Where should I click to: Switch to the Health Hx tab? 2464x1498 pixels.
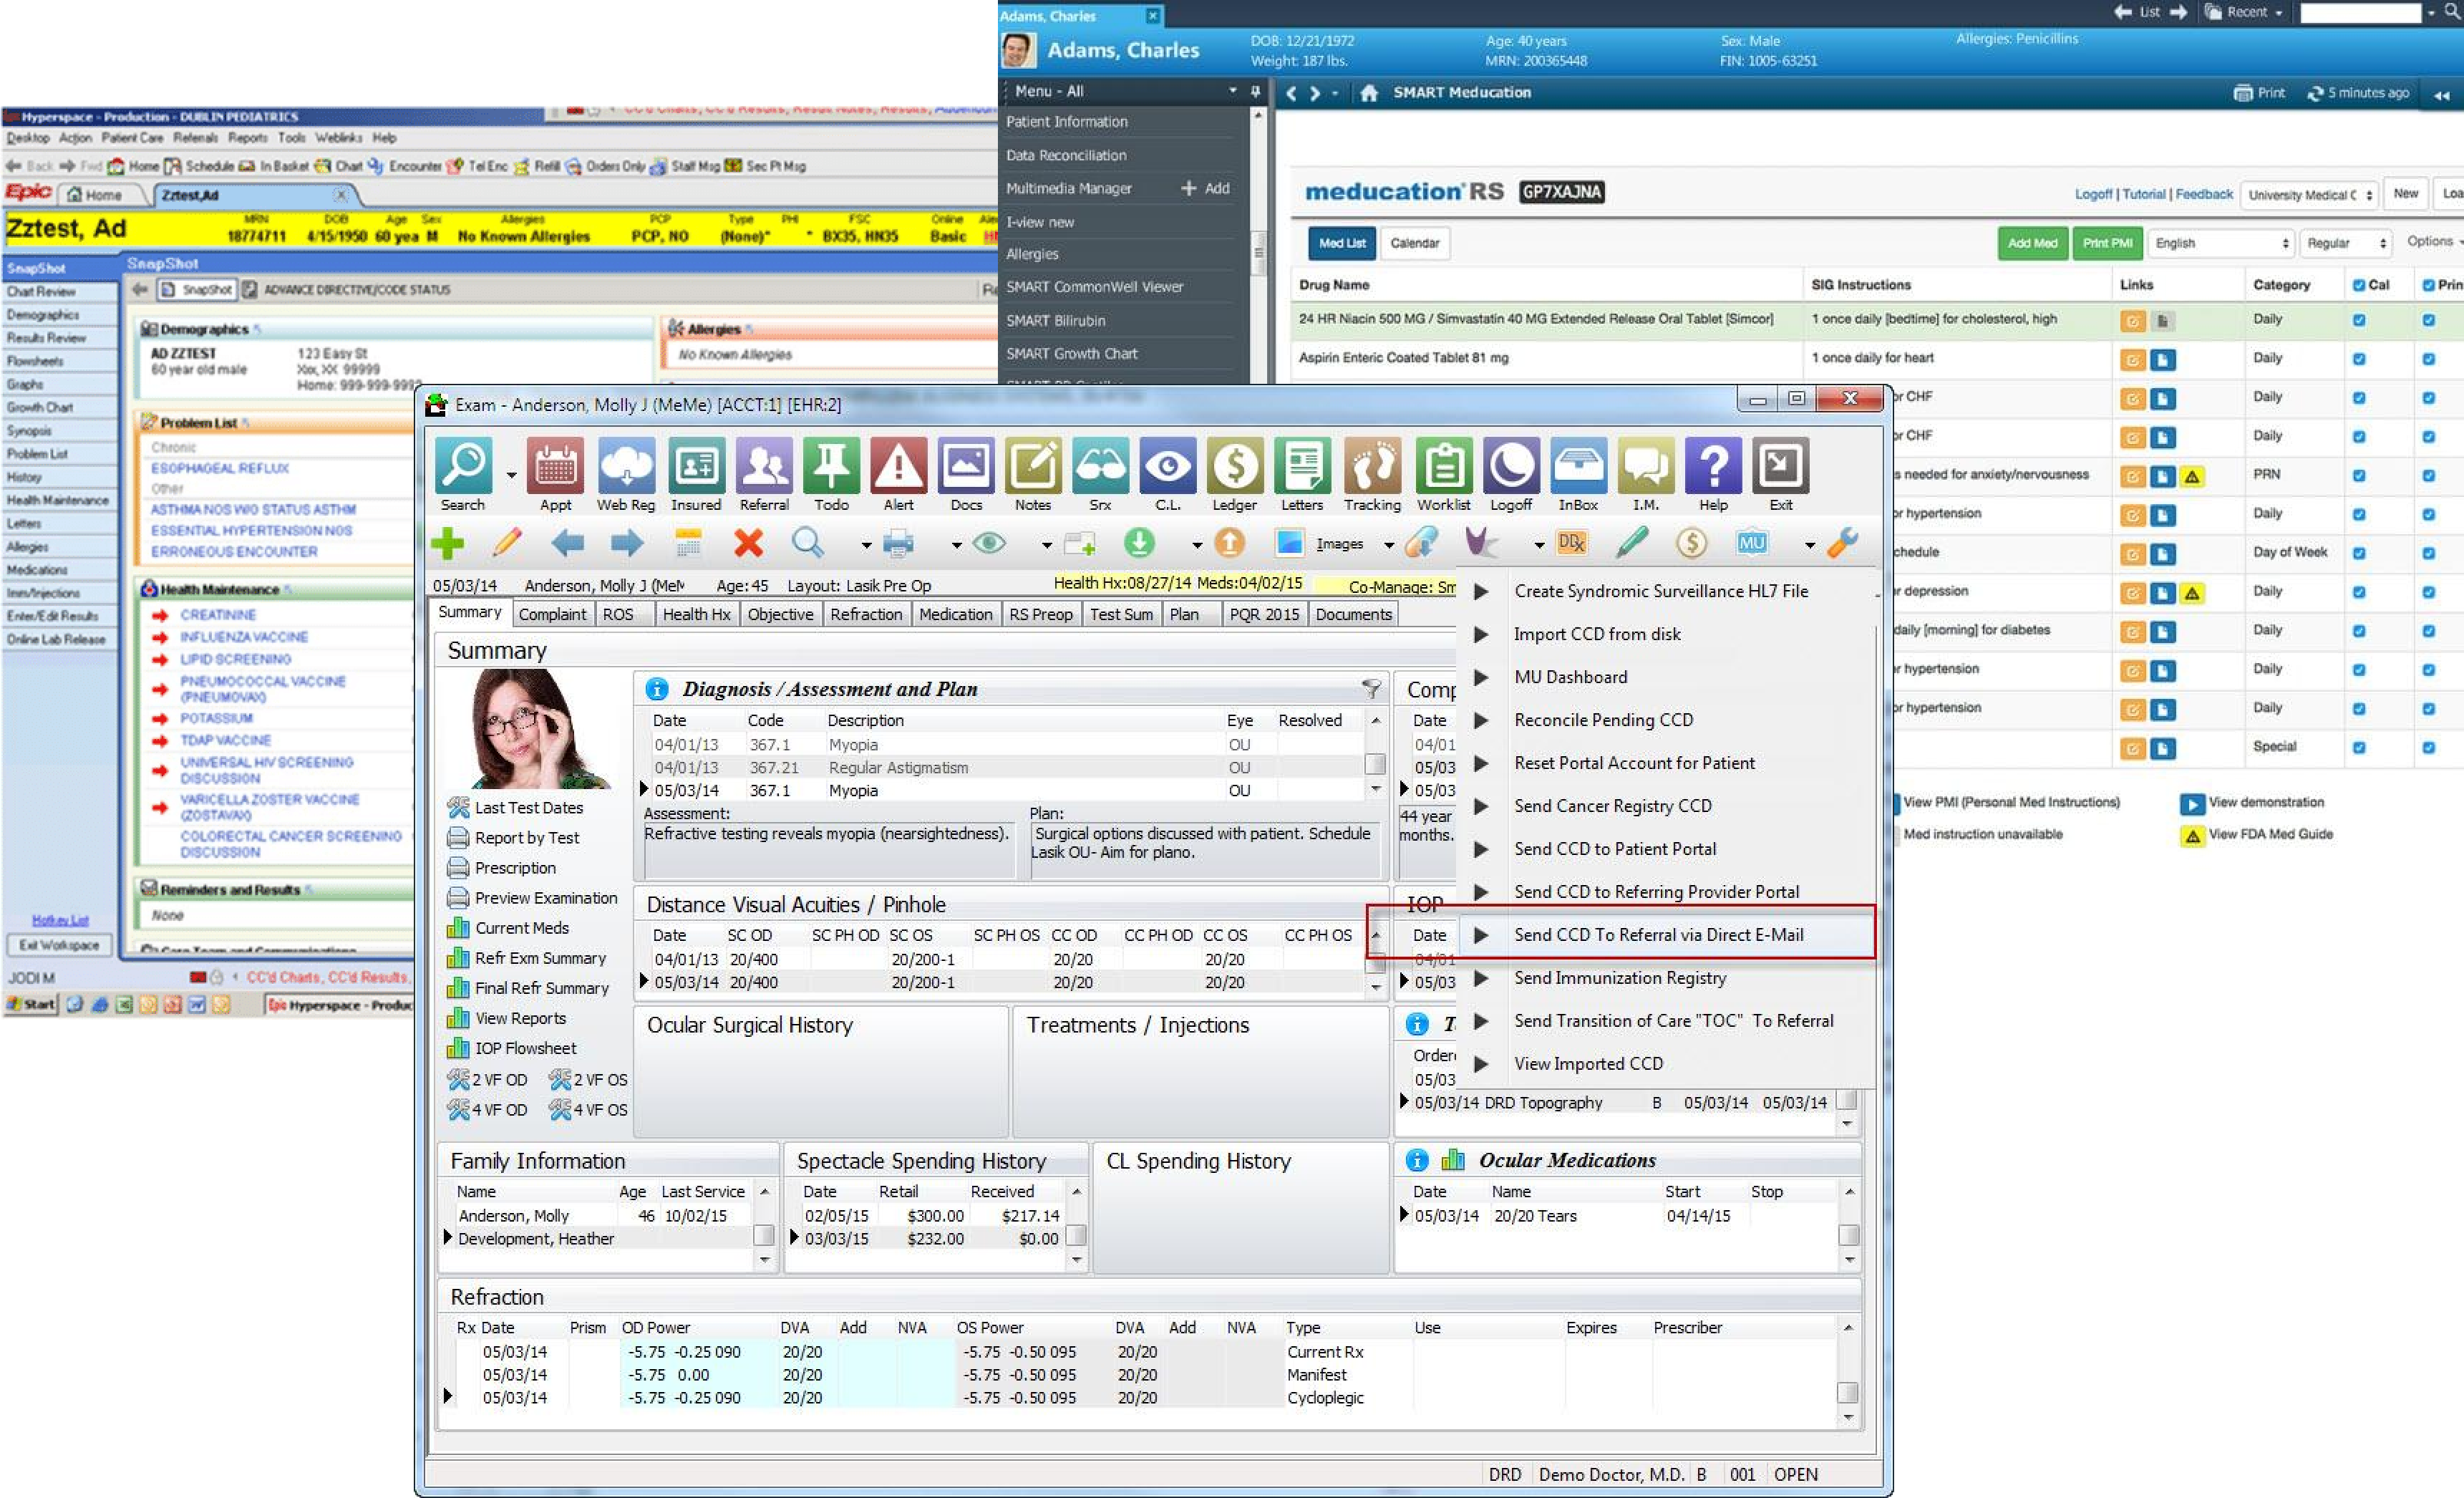coord(696,614)
